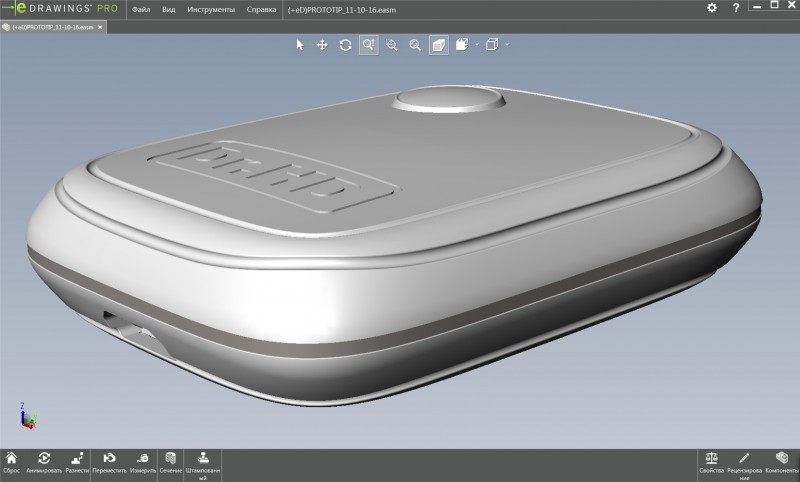Click the XYZ coordinate triad
This screenshot has width=800, height=482.
[28, 416]
